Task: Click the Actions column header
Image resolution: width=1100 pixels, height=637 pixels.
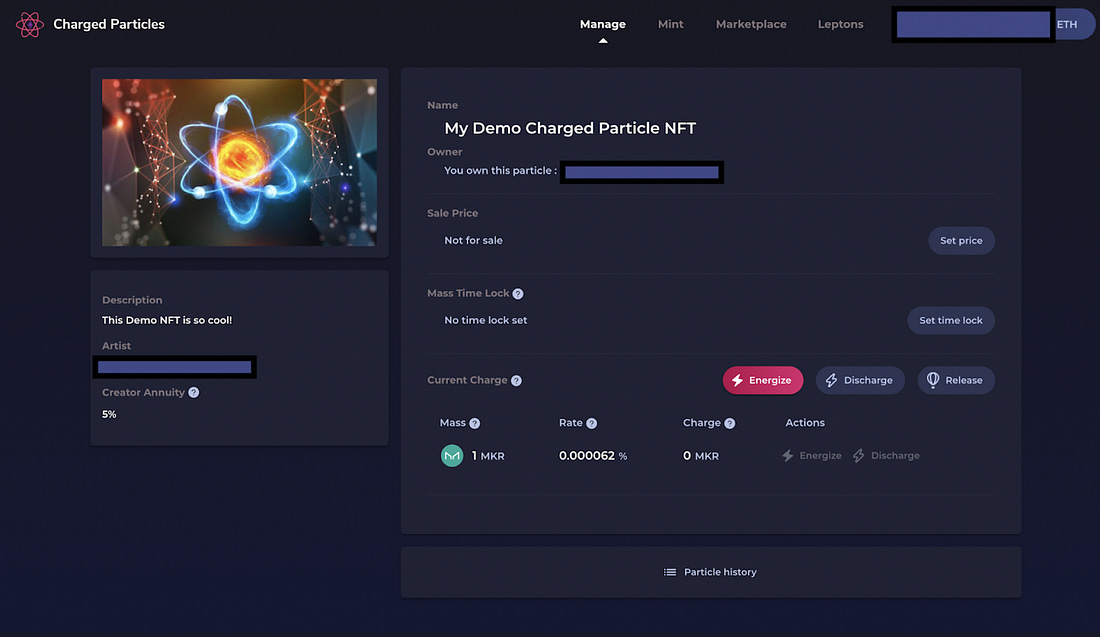Action: pyautogui.click(x=805, y=423)
